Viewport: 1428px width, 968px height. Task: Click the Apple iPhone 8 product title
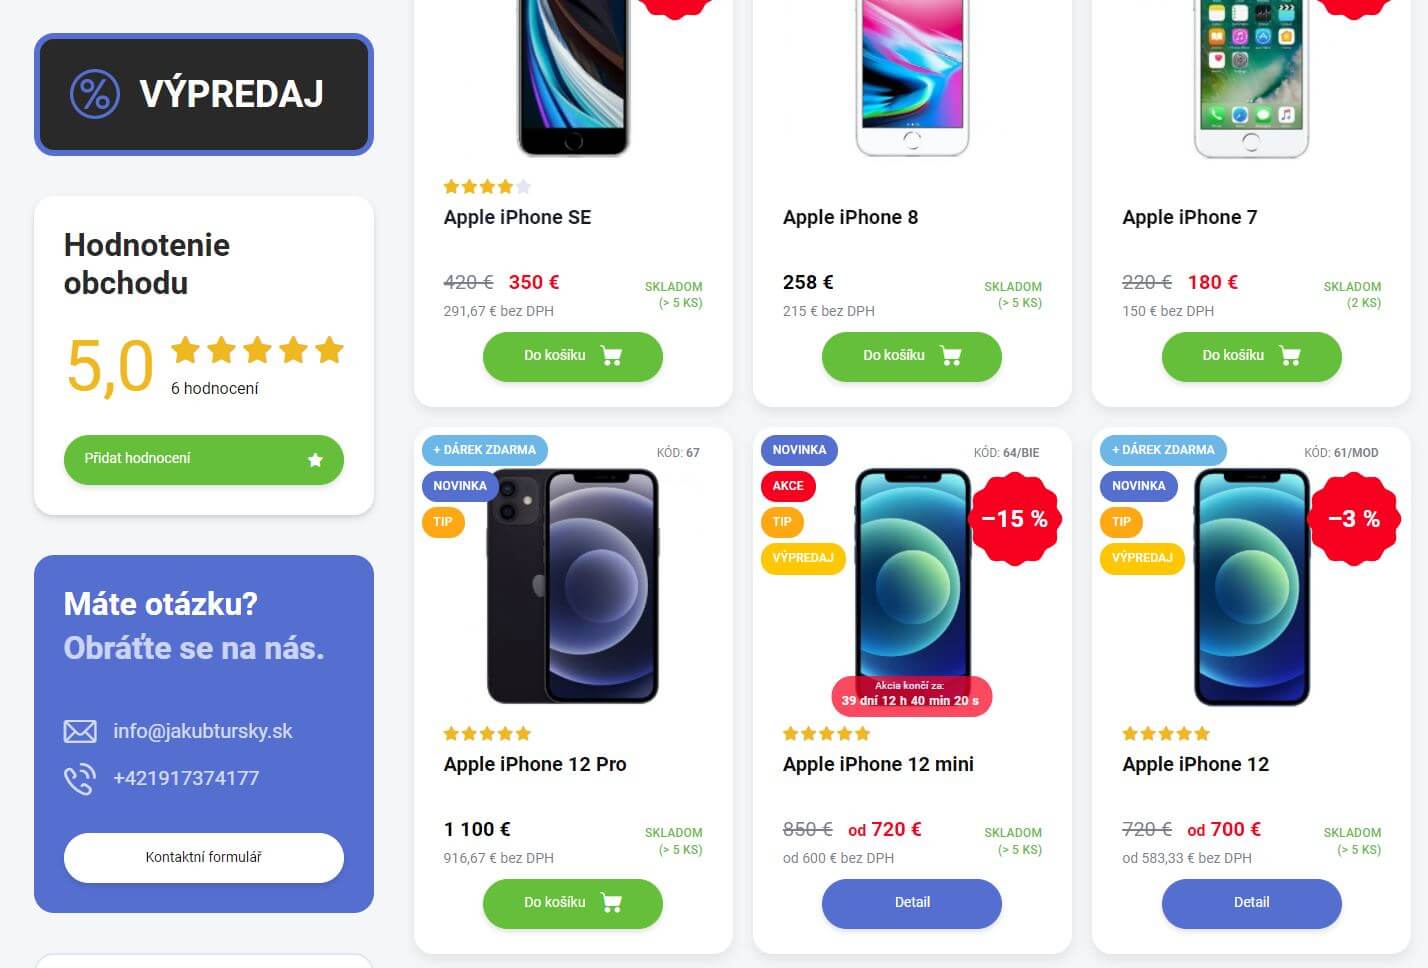point(850,217)
